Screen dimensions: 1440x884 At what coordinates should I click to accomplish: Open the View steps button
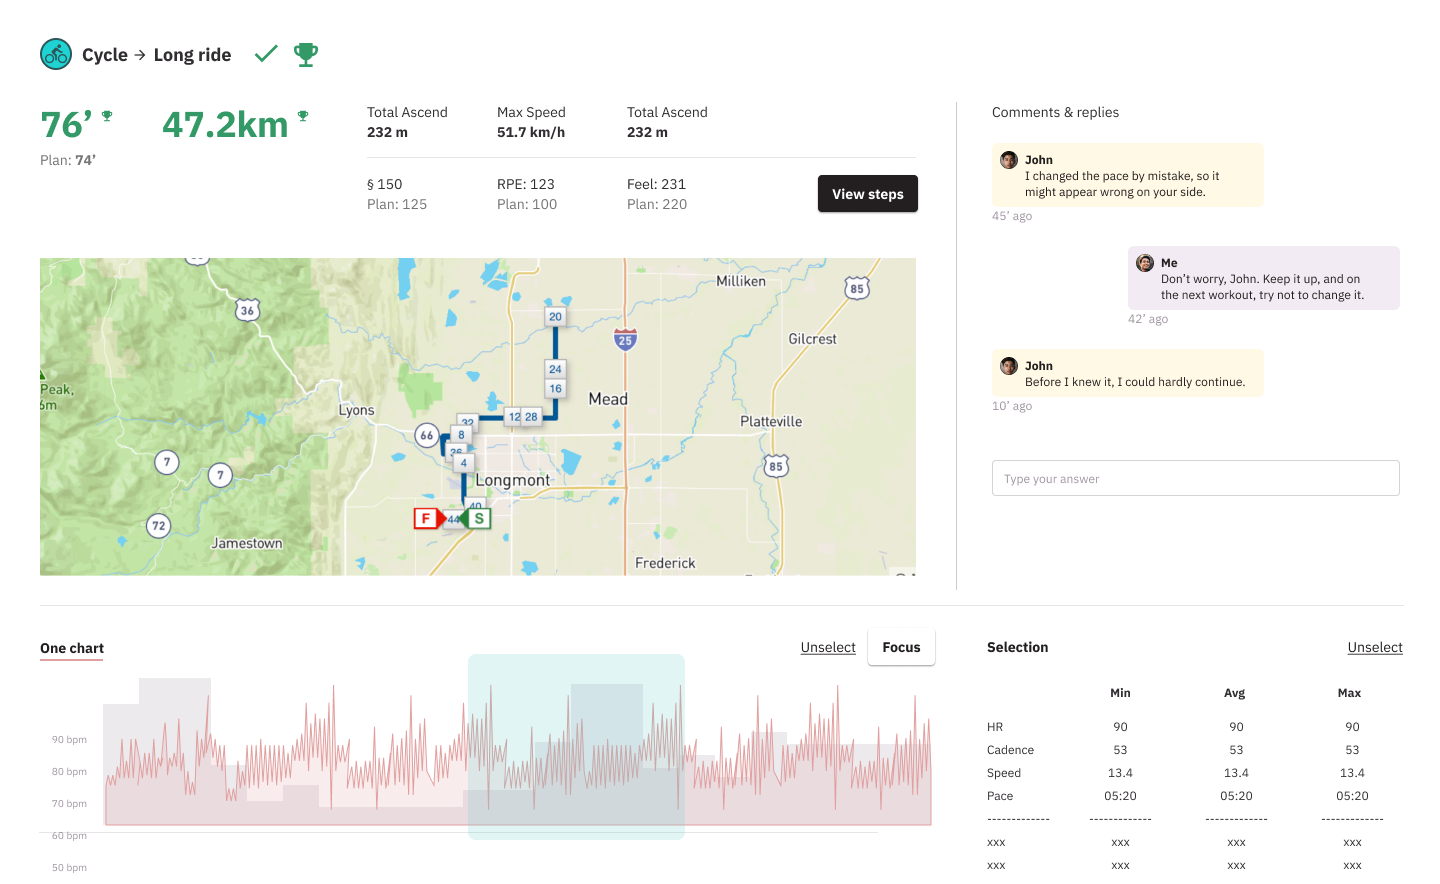867,194
